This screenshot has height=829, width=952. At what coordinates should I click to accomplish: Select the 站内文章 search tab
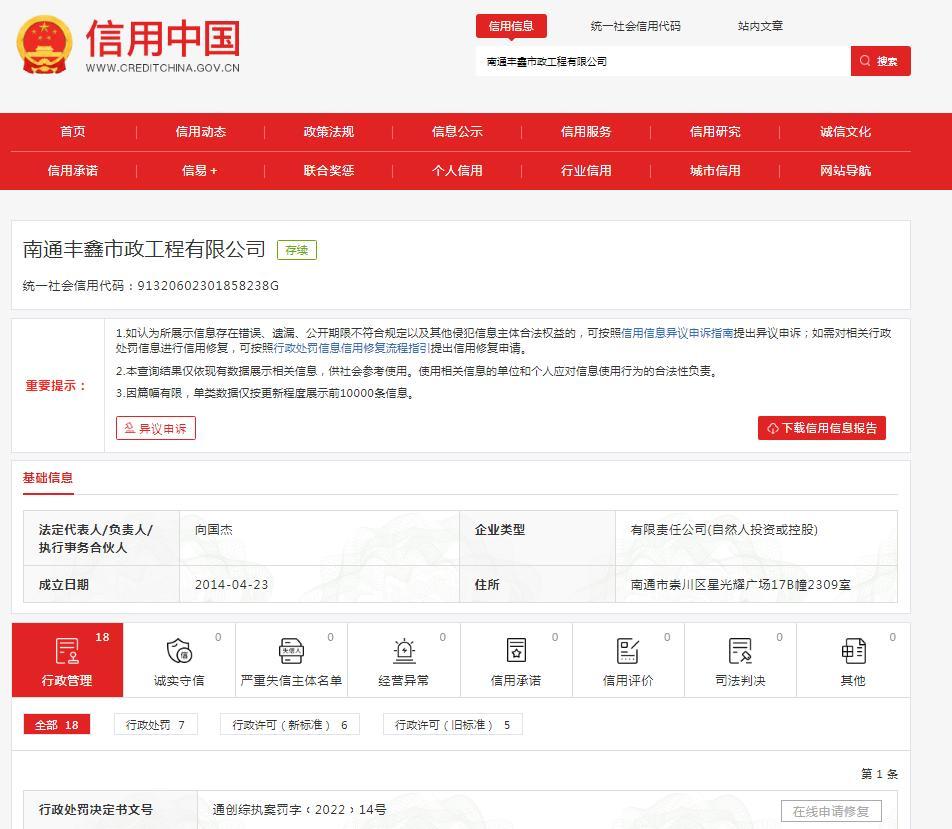760,26
